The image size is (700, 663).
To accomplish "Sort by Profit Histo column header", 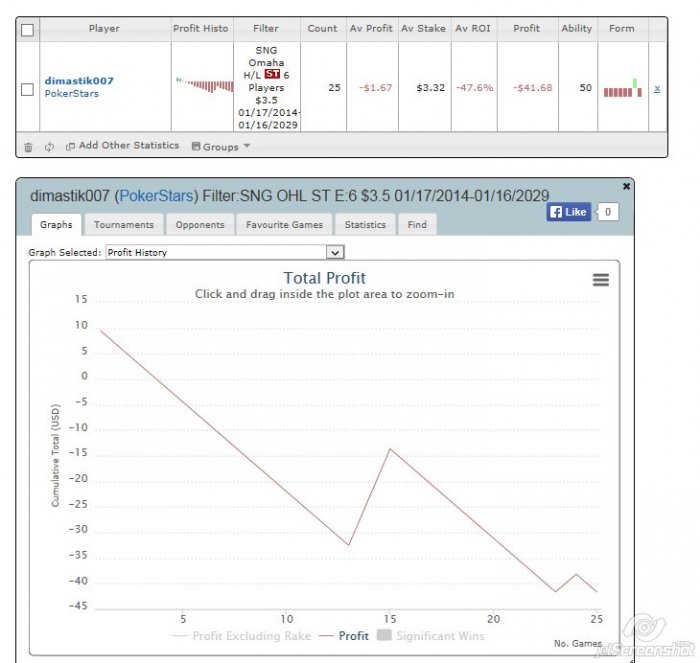I will pos(201,29).
